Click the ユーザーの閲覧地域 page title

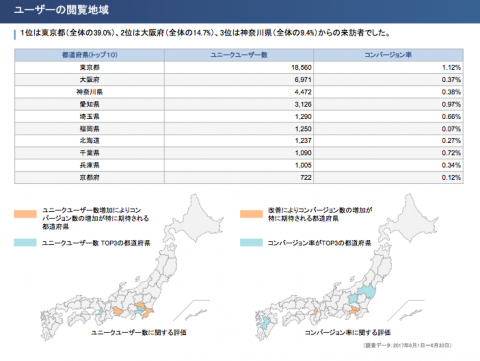point(61,10)
